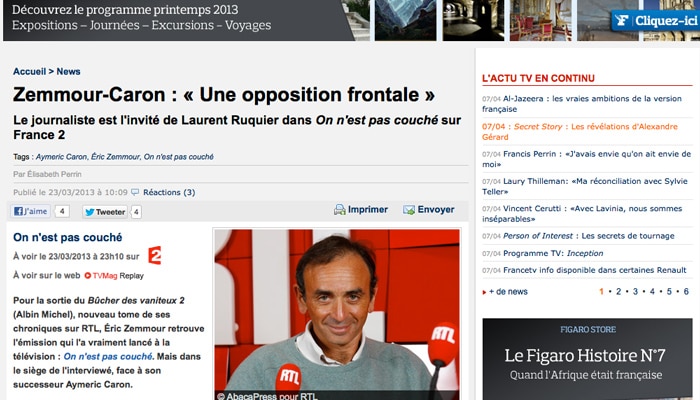
Task: Expand more news via + de news arrow
Action: pos(484,292)
